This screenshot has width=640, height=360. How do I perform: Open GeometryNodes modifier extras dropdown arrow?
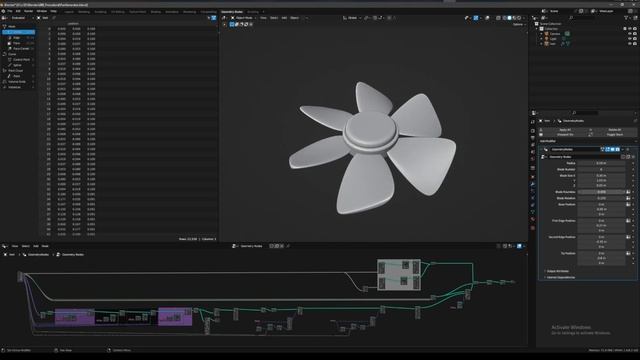tap(623, 149)
